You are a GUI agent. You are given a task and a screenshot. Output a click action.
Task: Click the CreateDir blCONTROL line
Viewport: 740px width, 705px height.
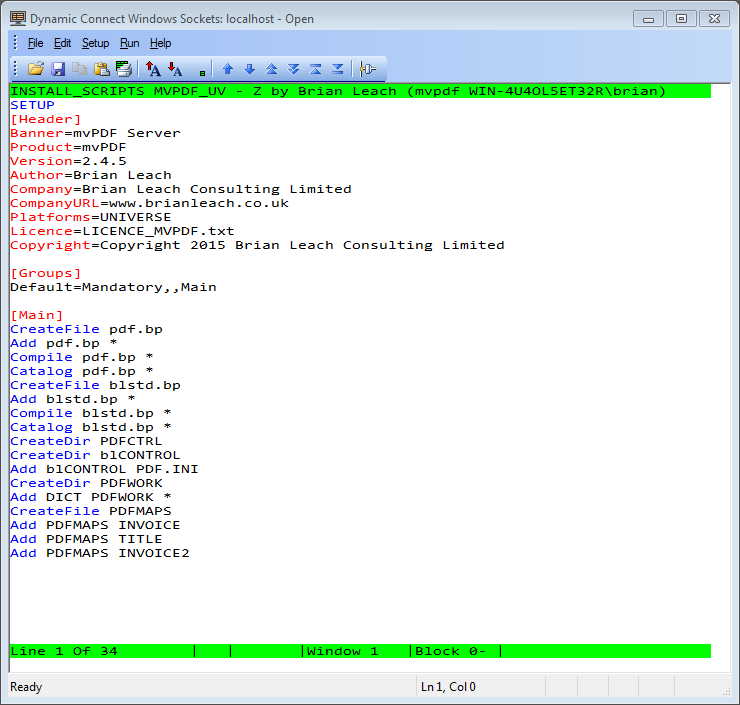(x=95, y=455)
